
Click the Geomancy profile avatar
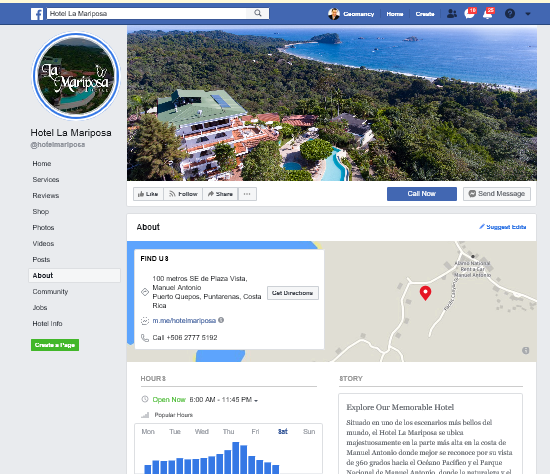tap(334, 14)
